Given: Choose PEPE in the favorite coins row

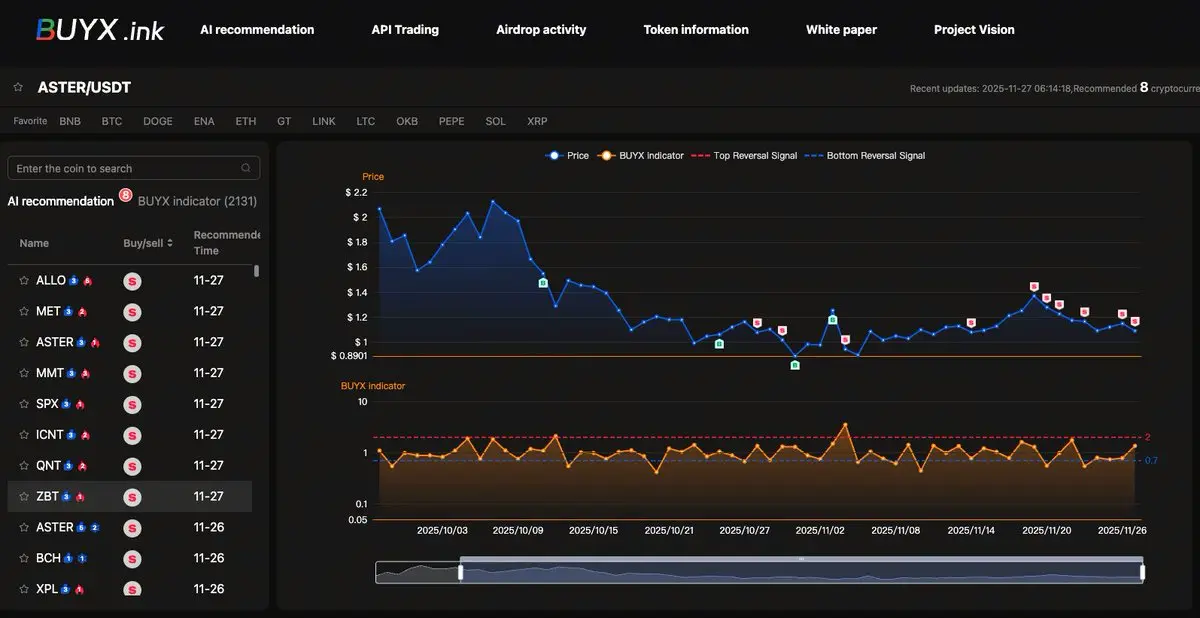Looking at the screenshot, I should (x=451, y=121).
